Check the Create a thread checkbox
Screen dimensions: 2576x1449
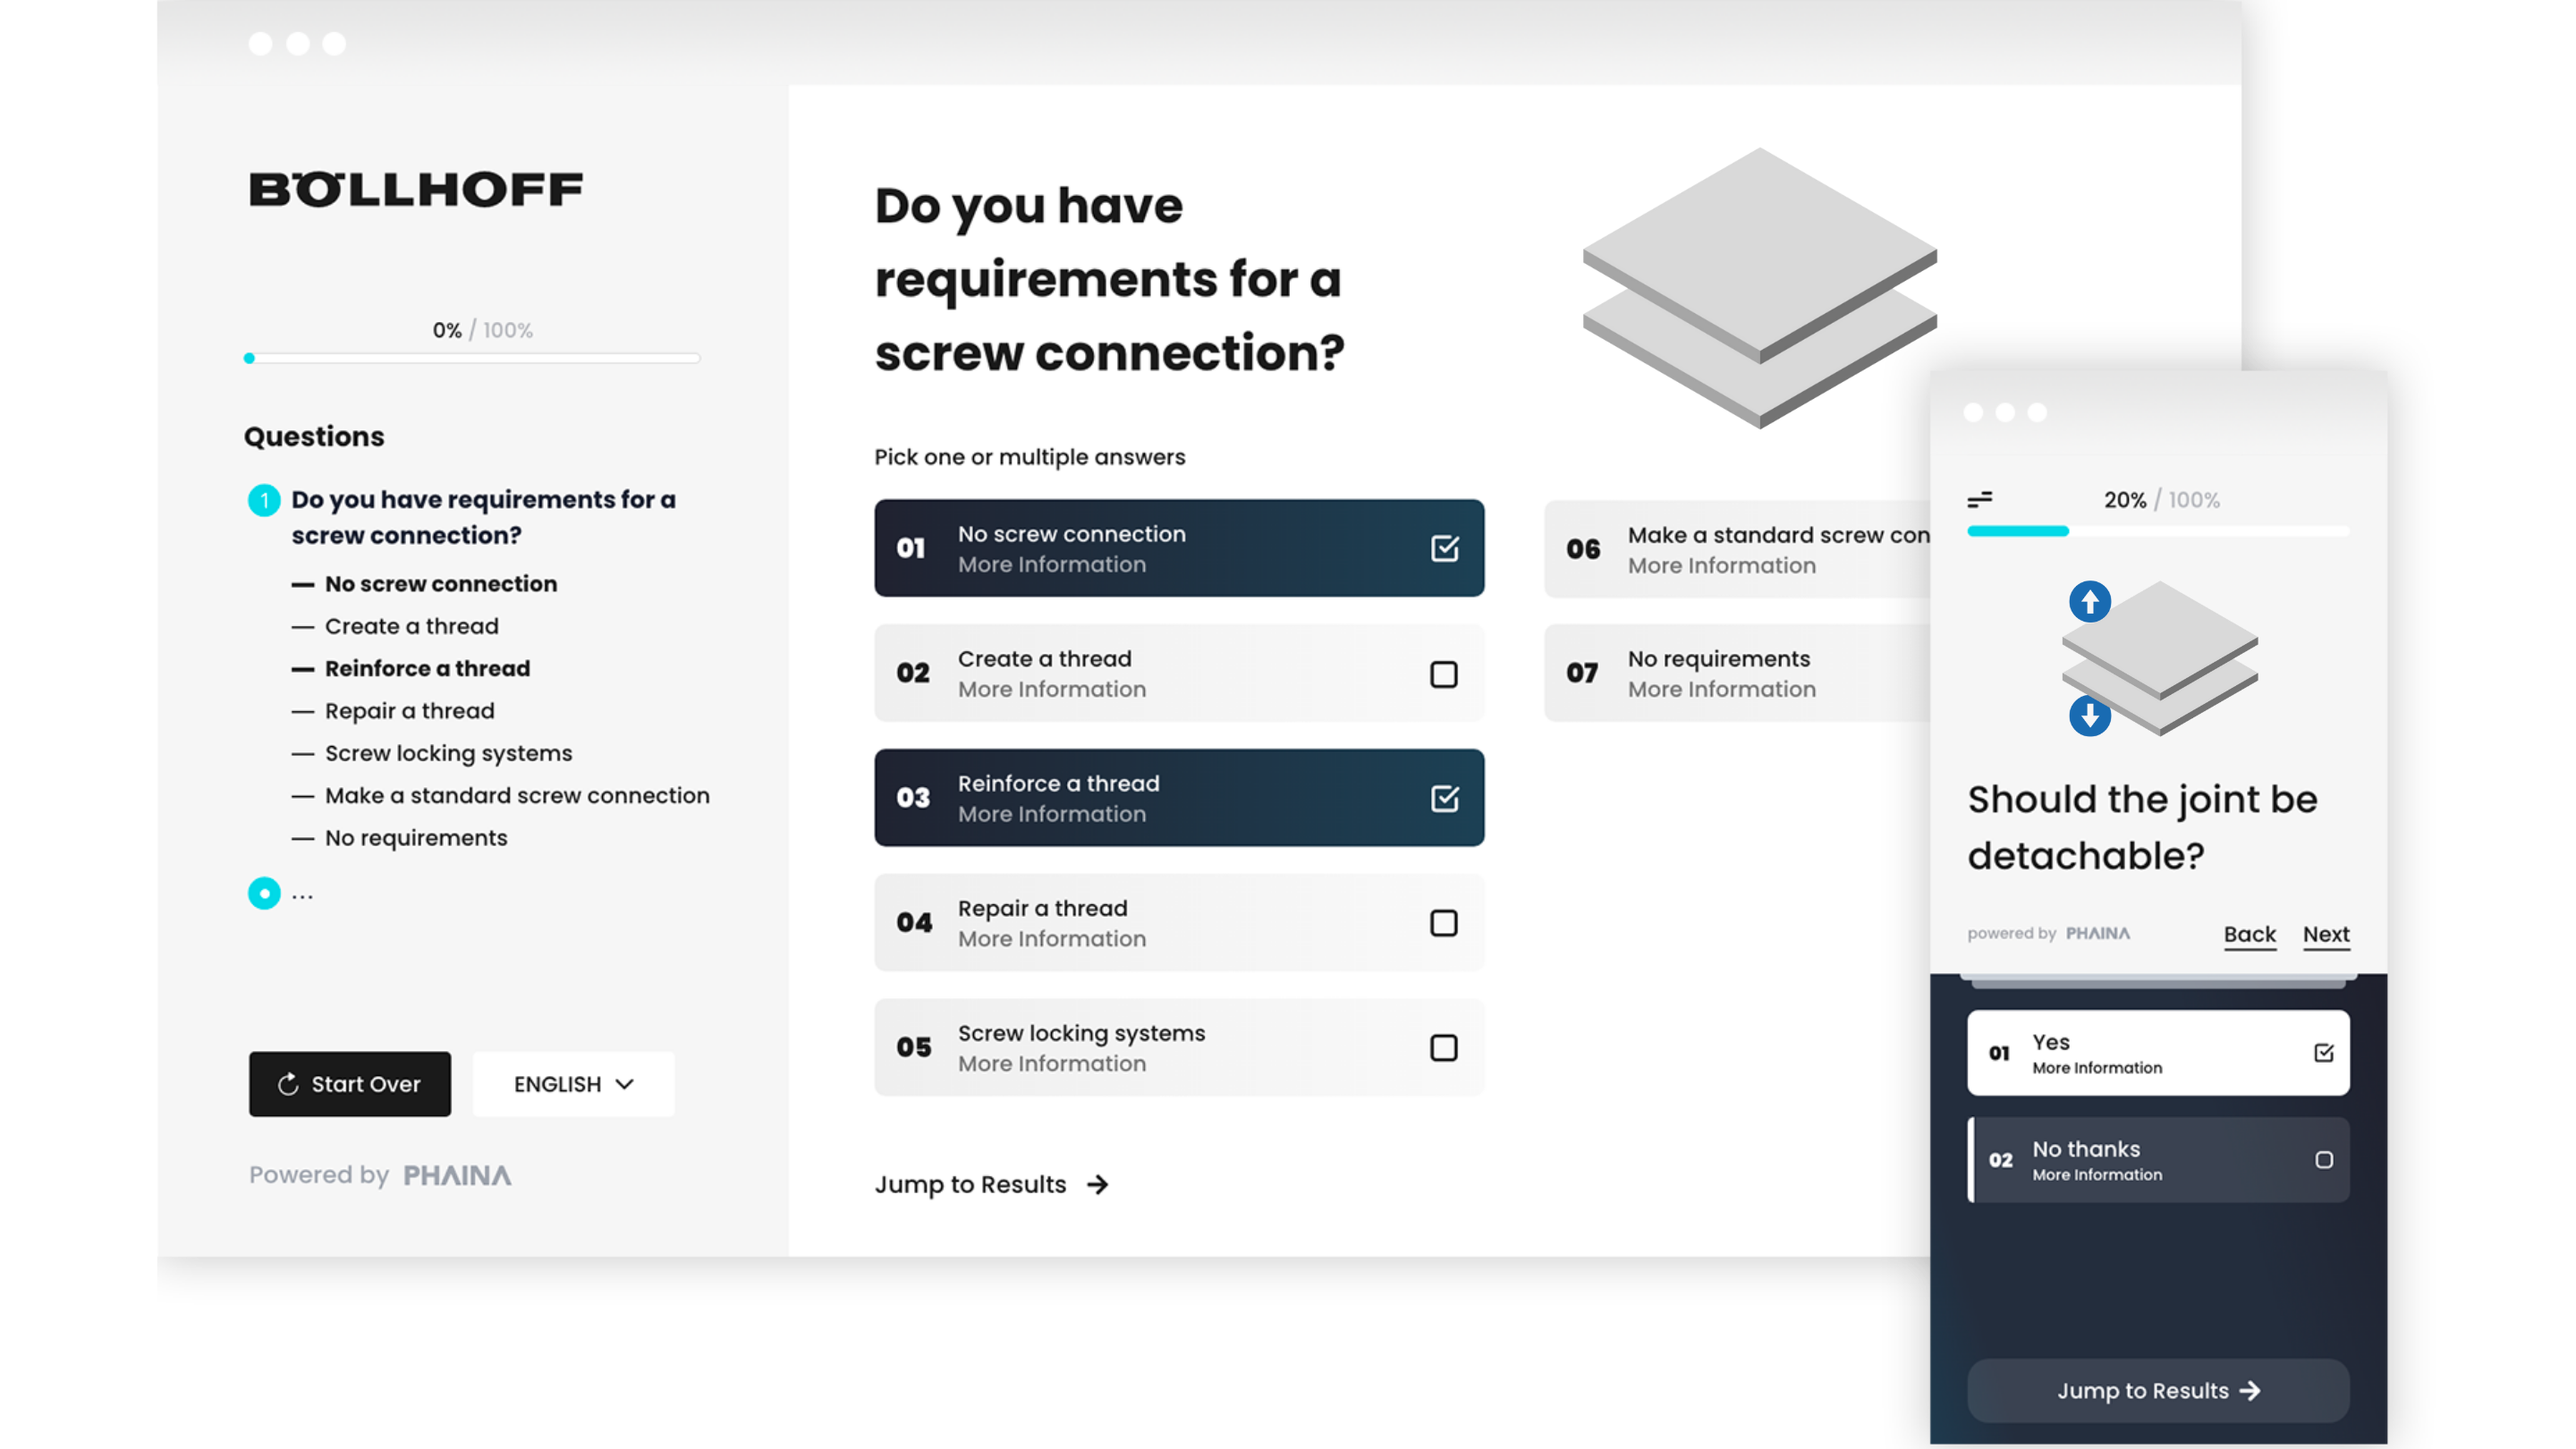(1443, 674)
